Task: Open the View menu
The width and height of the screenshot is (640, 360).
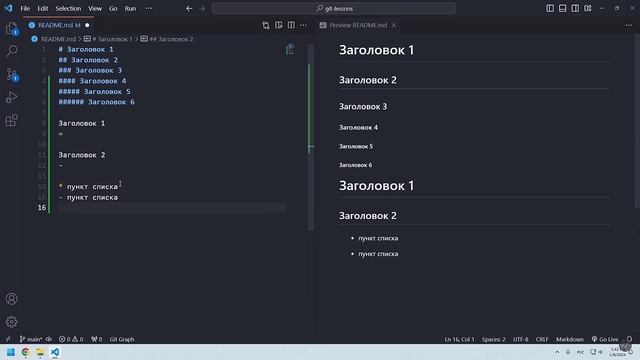Action: coord(95,8)
